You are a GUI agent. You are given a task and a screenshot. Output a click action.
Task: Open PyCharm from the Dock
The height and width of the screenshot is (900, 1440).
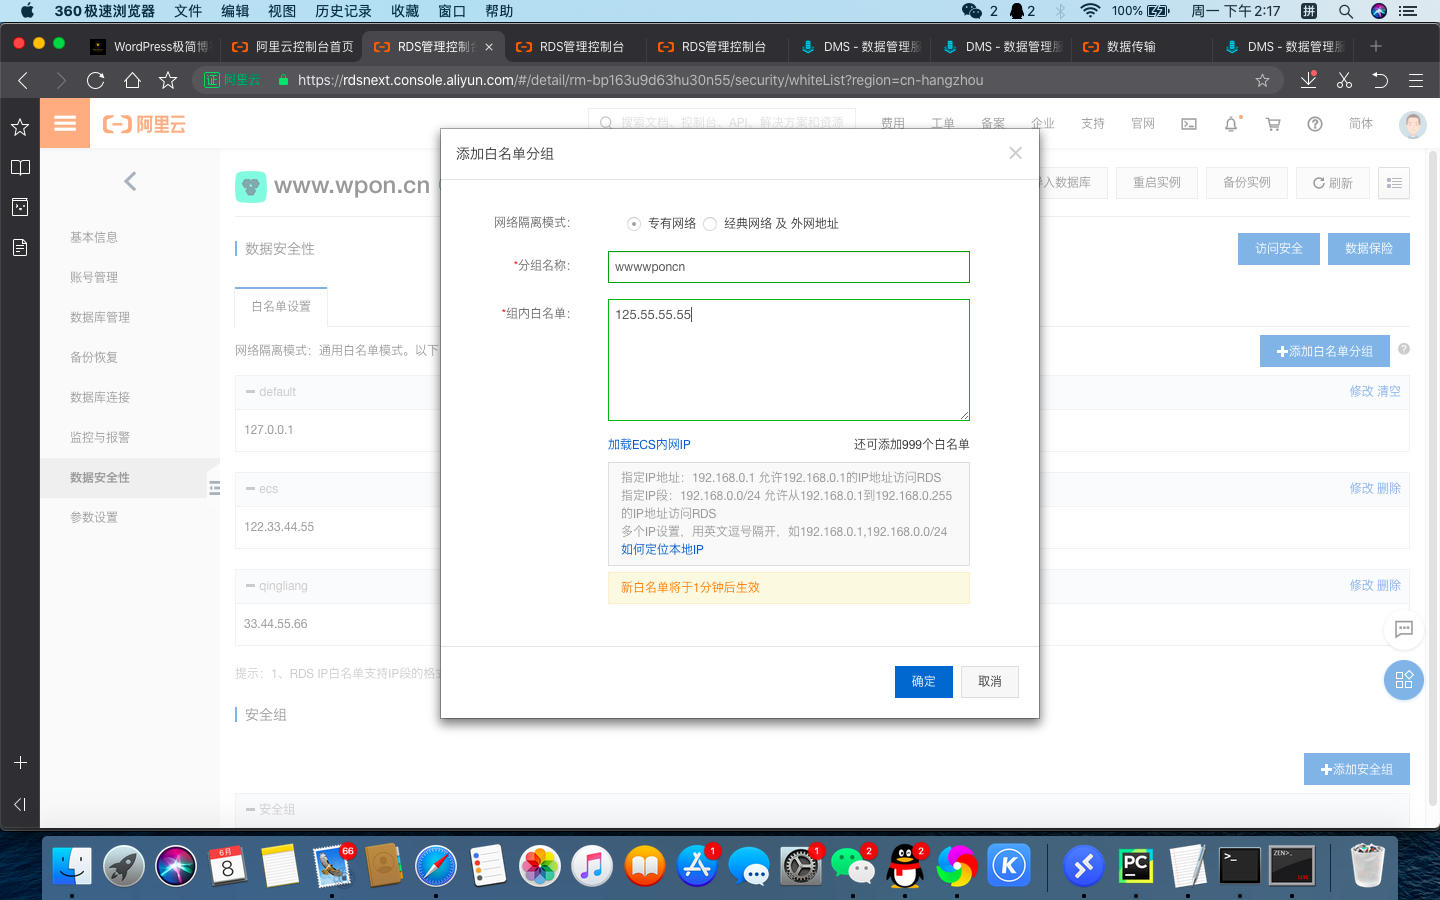pos(1136,865)
